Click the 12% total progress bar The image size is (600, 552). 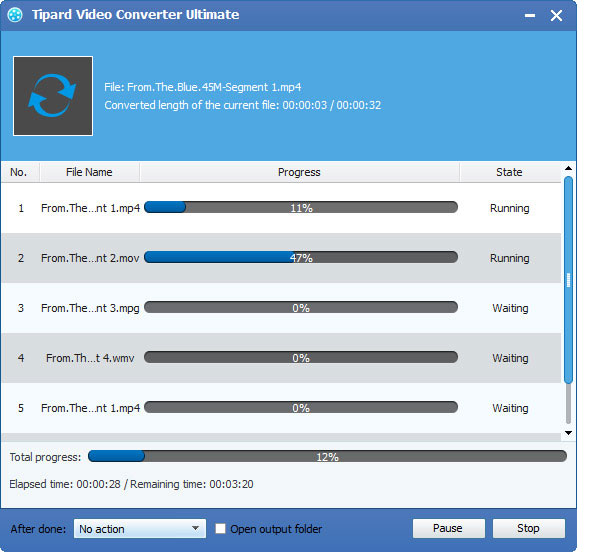(x=327, y=456)
